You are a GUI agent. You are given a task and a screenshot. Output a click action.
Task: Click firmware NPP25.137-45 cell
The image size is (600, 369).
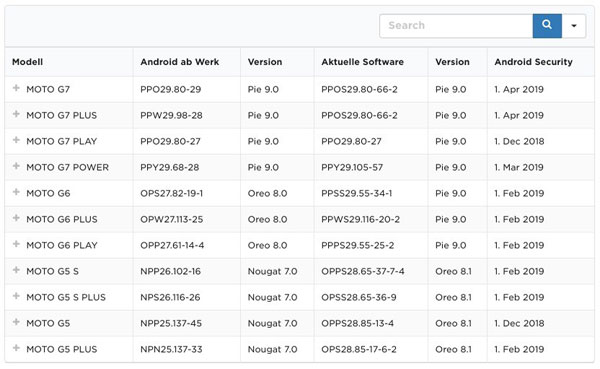pos(171,323)
